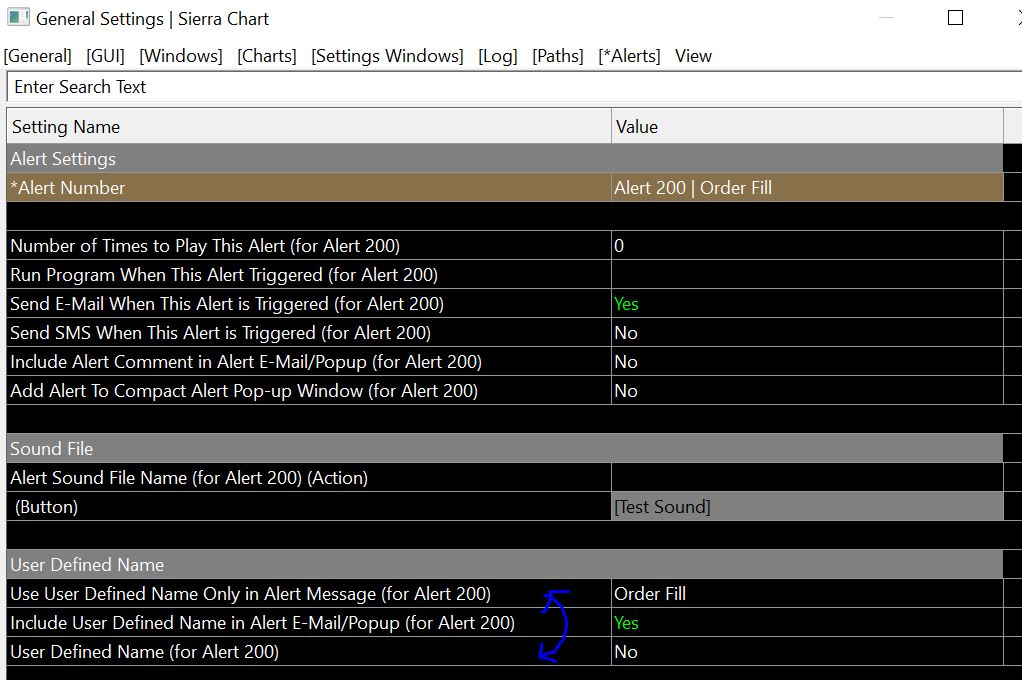The image size is (1022, 680).
Task: Open Alert Number dropdown showing Alert 200 | Order Fill
Action: 808,188
